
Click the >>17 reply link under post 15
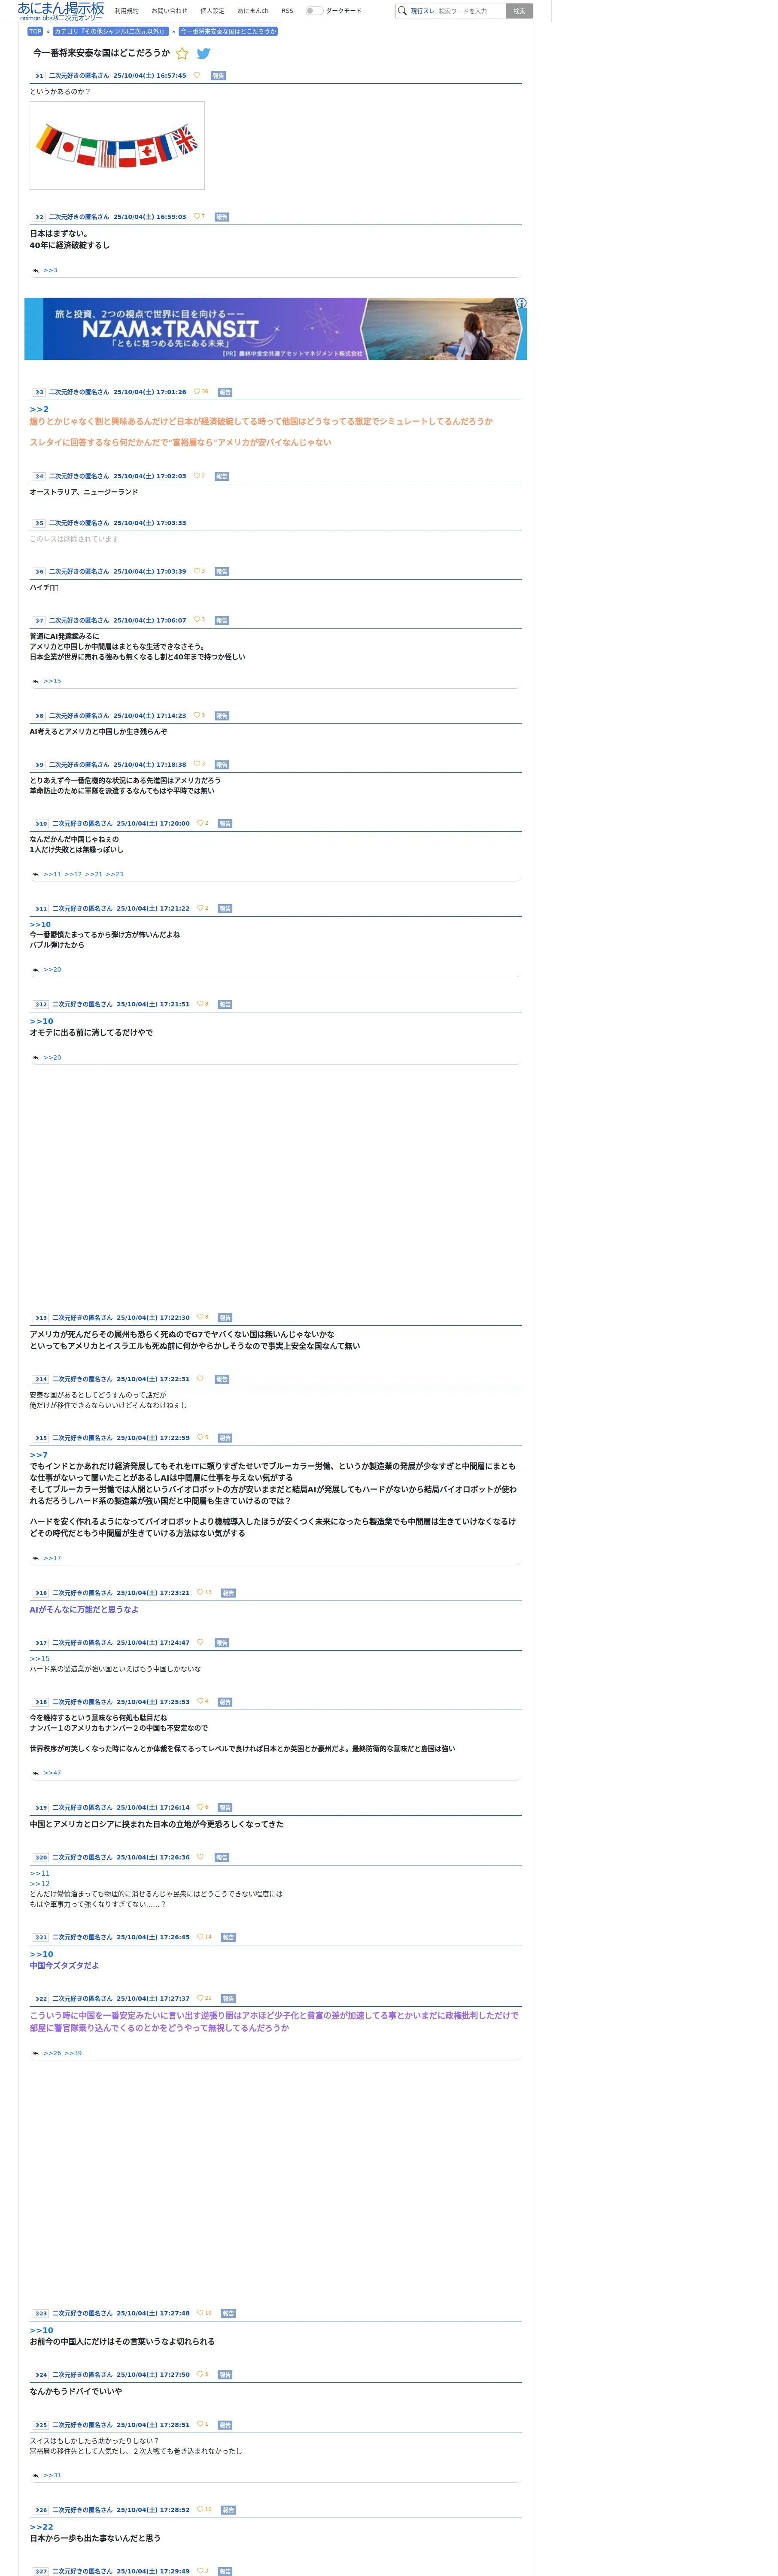(52, 1558)
